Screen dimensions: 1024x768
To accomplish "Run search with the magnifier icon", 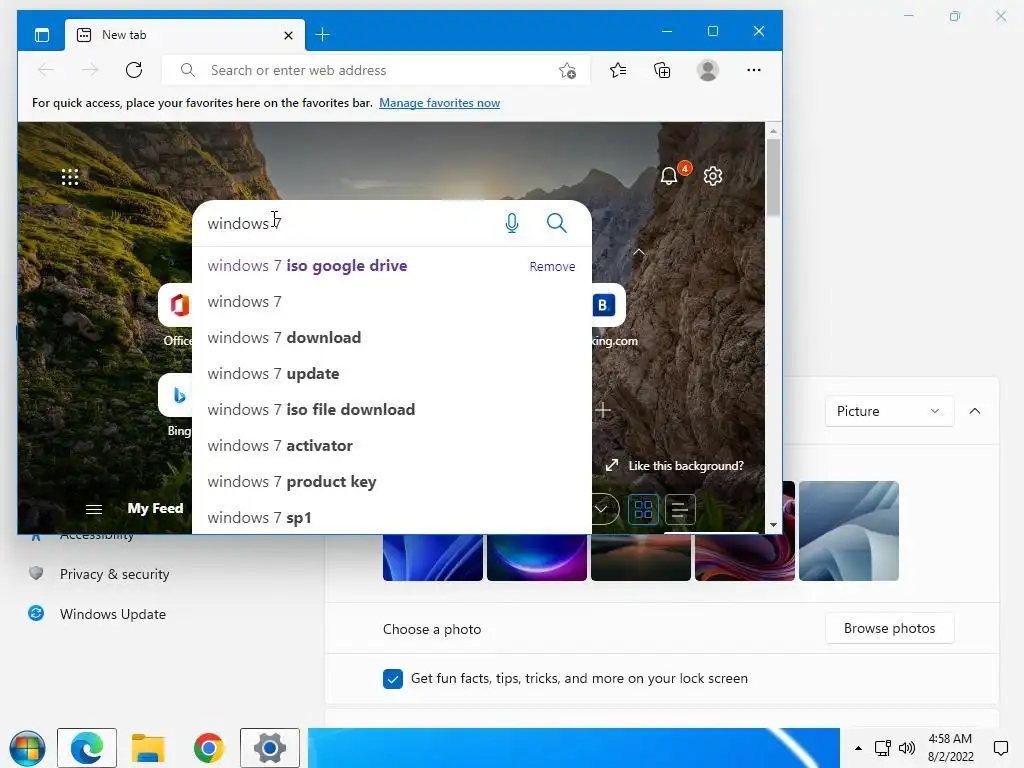I will [556, 223].
